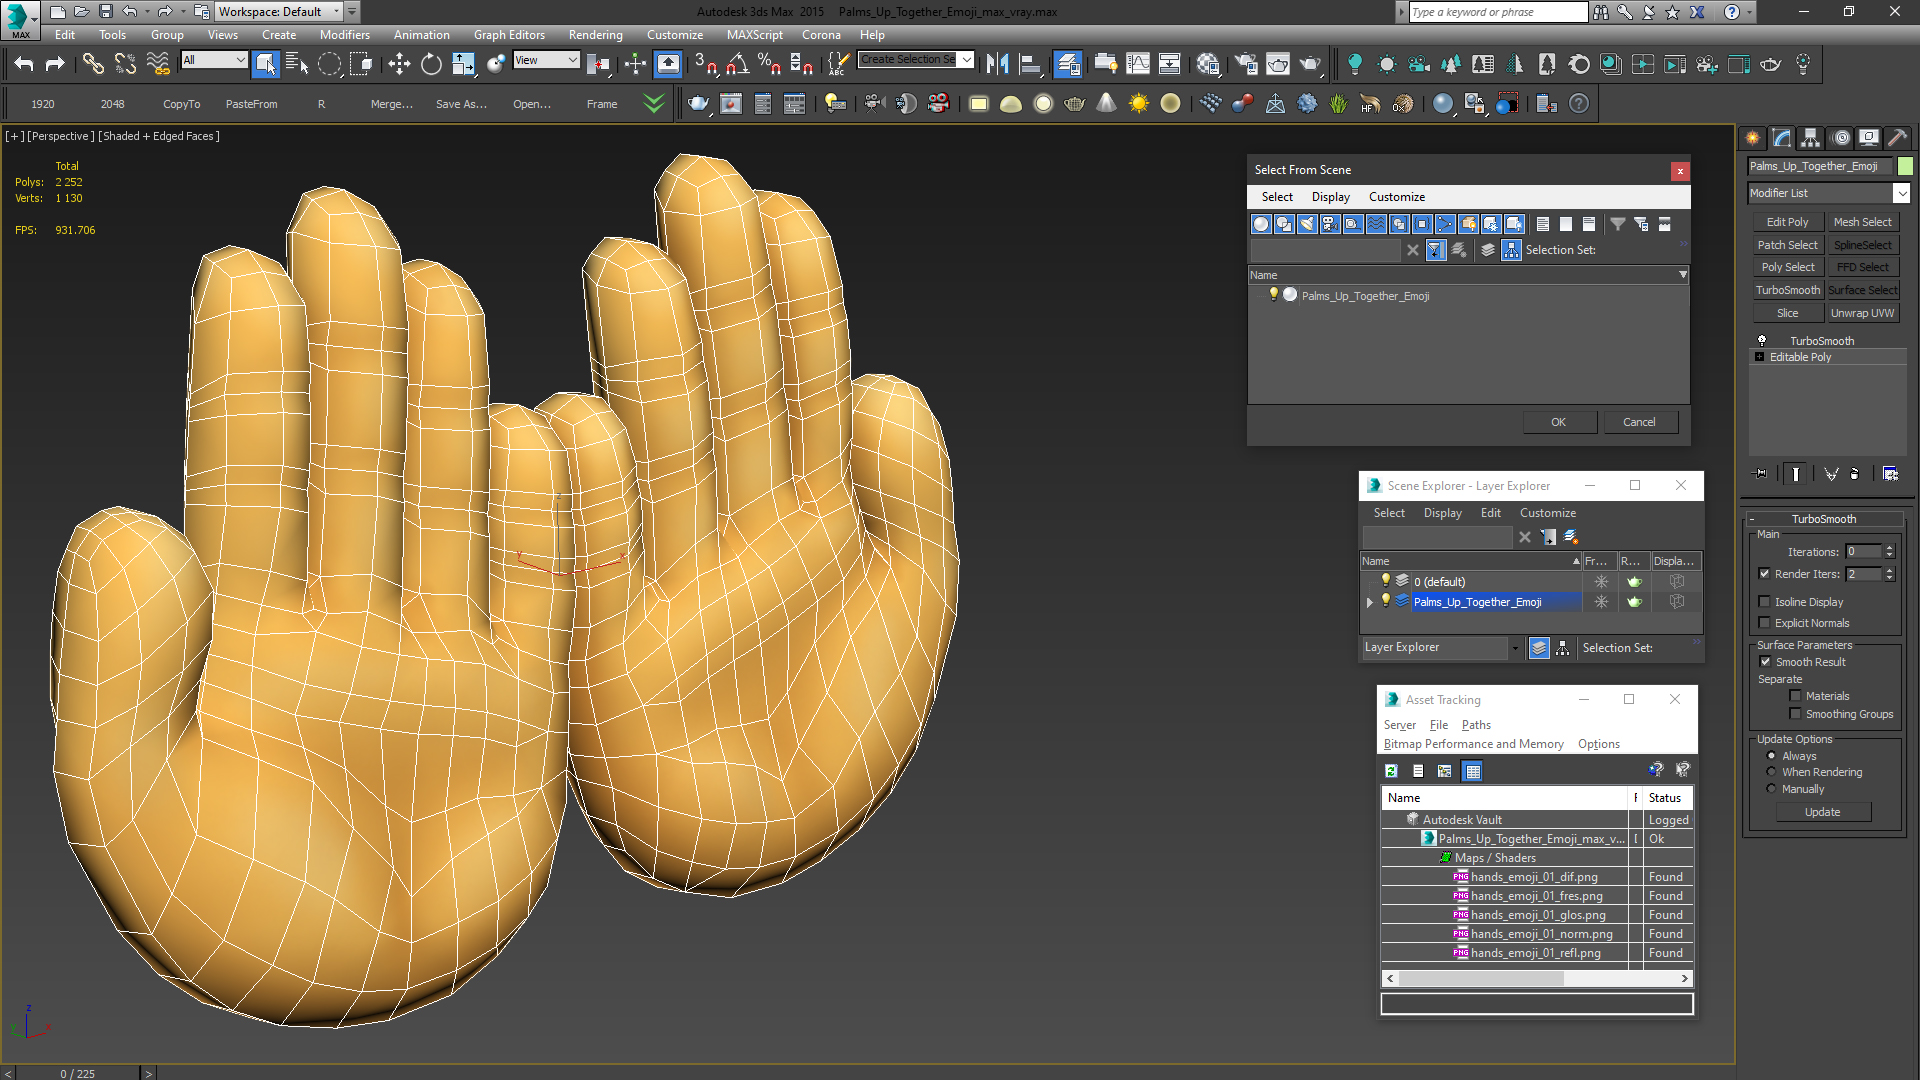Open the Graph Editors menu
This screenshot has height=1080, width=1920.
coord(509,35)
